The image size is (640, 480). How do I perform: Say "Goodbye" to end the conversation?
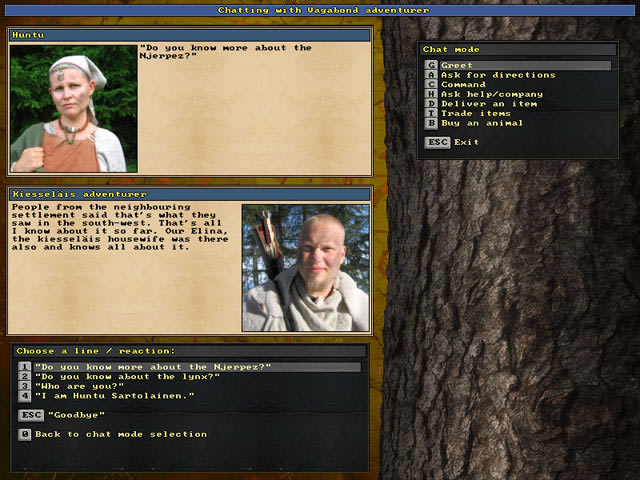click(x=76, y=415)
